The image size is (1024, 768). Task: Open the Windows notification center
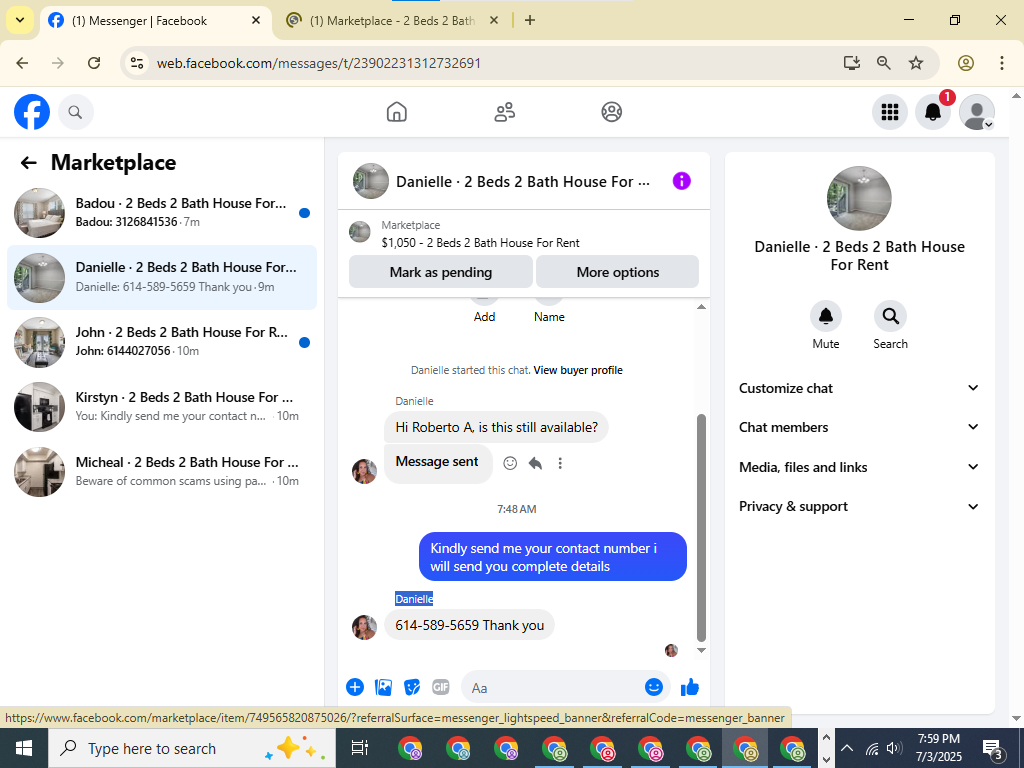(x=993, y=749)
